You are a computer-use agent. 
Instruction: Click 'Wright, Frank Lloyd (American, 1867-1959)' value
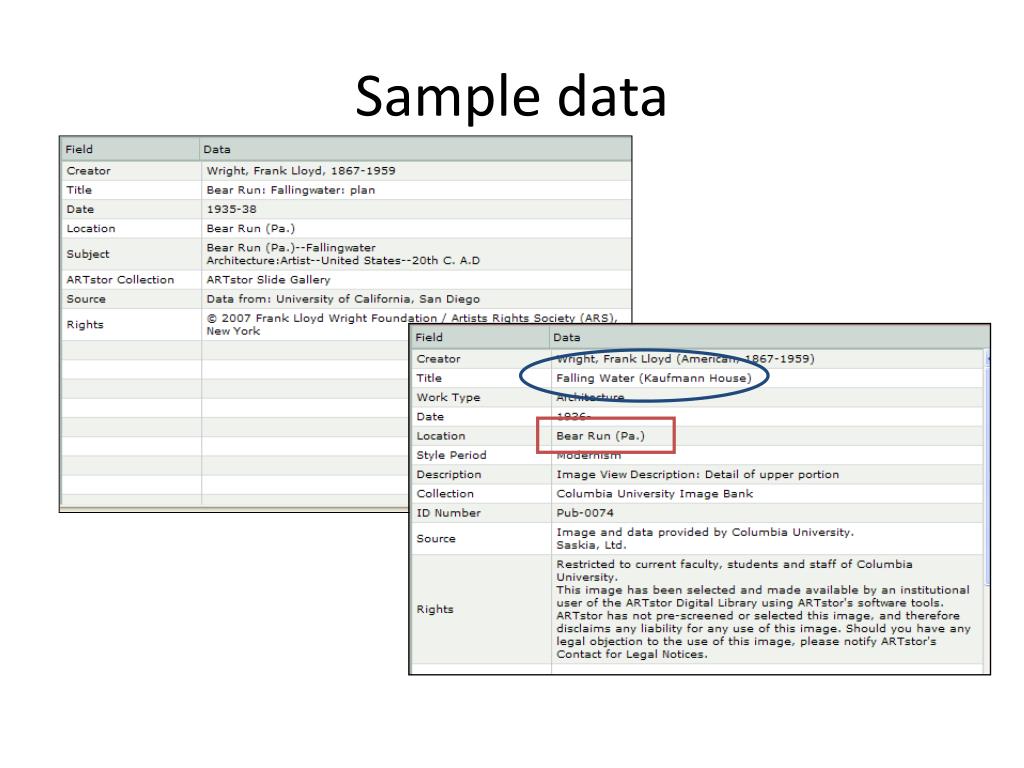[x=685, y=359]
